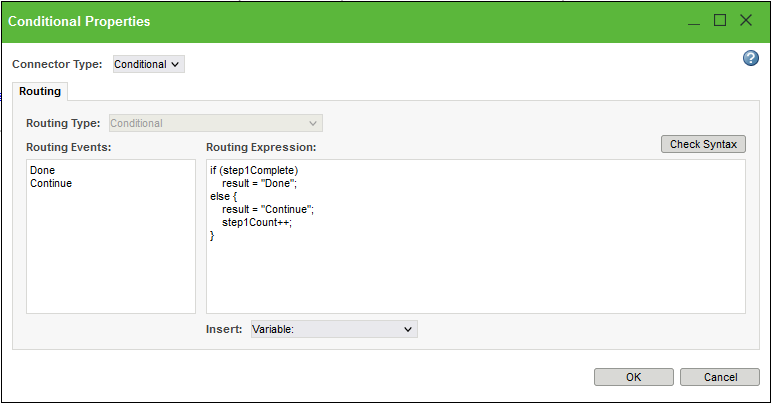Place cursor on result = "Done" line
Image resolution: width=772 pixels, height=404 pixels.
click(259, 184)
